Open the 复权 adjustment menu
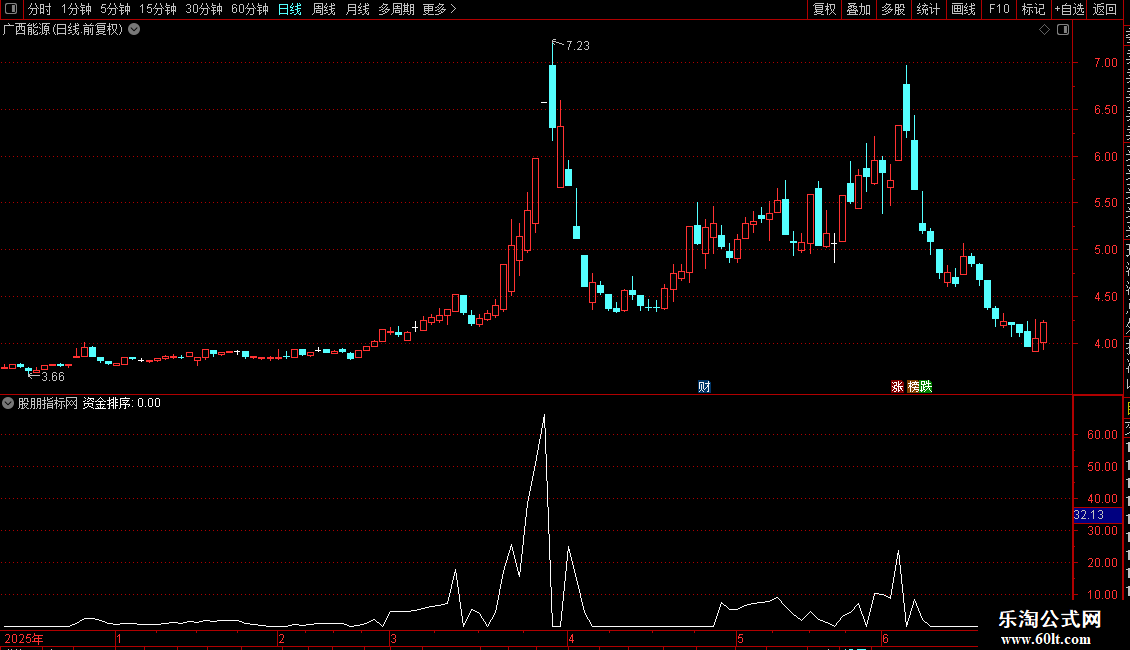Viewport: 1130px width, 650px height. click(824, 9)
